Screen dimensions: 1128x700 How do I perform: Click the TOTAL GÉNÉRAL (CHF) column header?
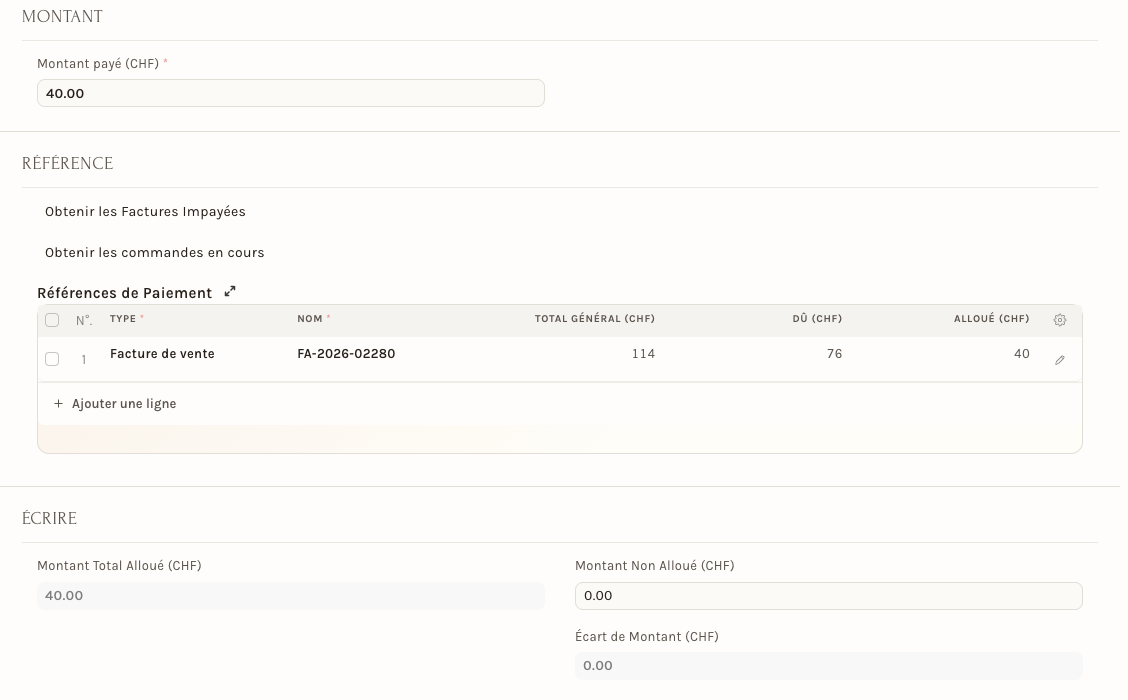coord(595,319)
